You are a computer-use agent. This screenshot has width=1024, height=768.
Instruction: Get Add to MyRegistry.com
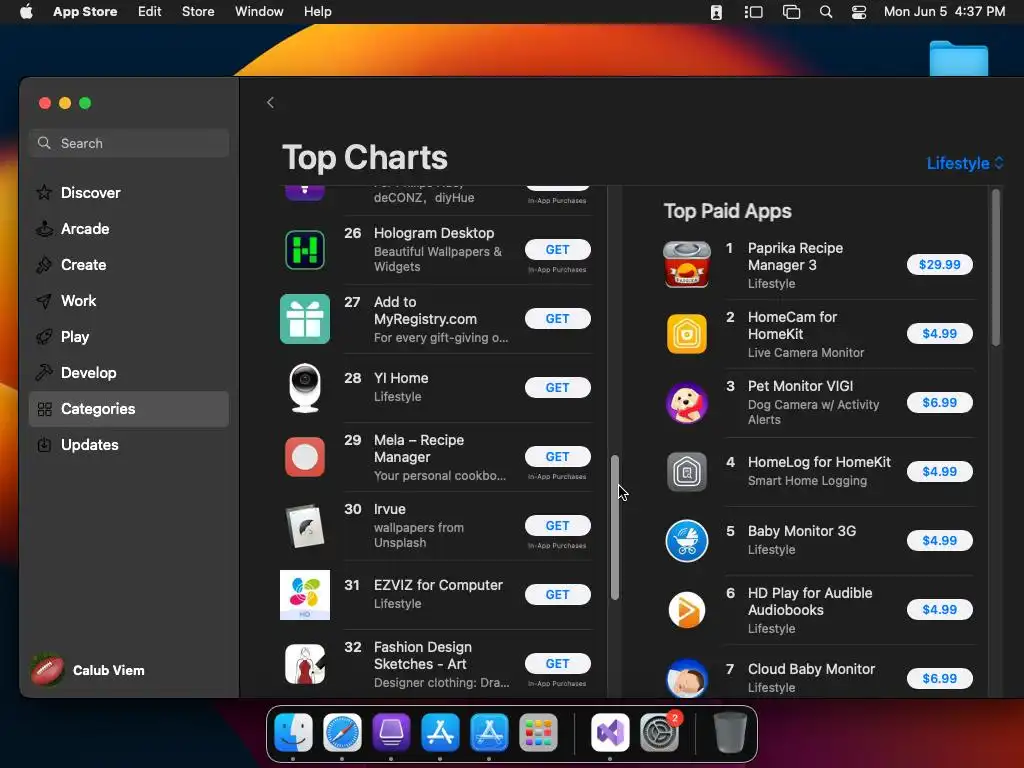[x=558, y=319]
